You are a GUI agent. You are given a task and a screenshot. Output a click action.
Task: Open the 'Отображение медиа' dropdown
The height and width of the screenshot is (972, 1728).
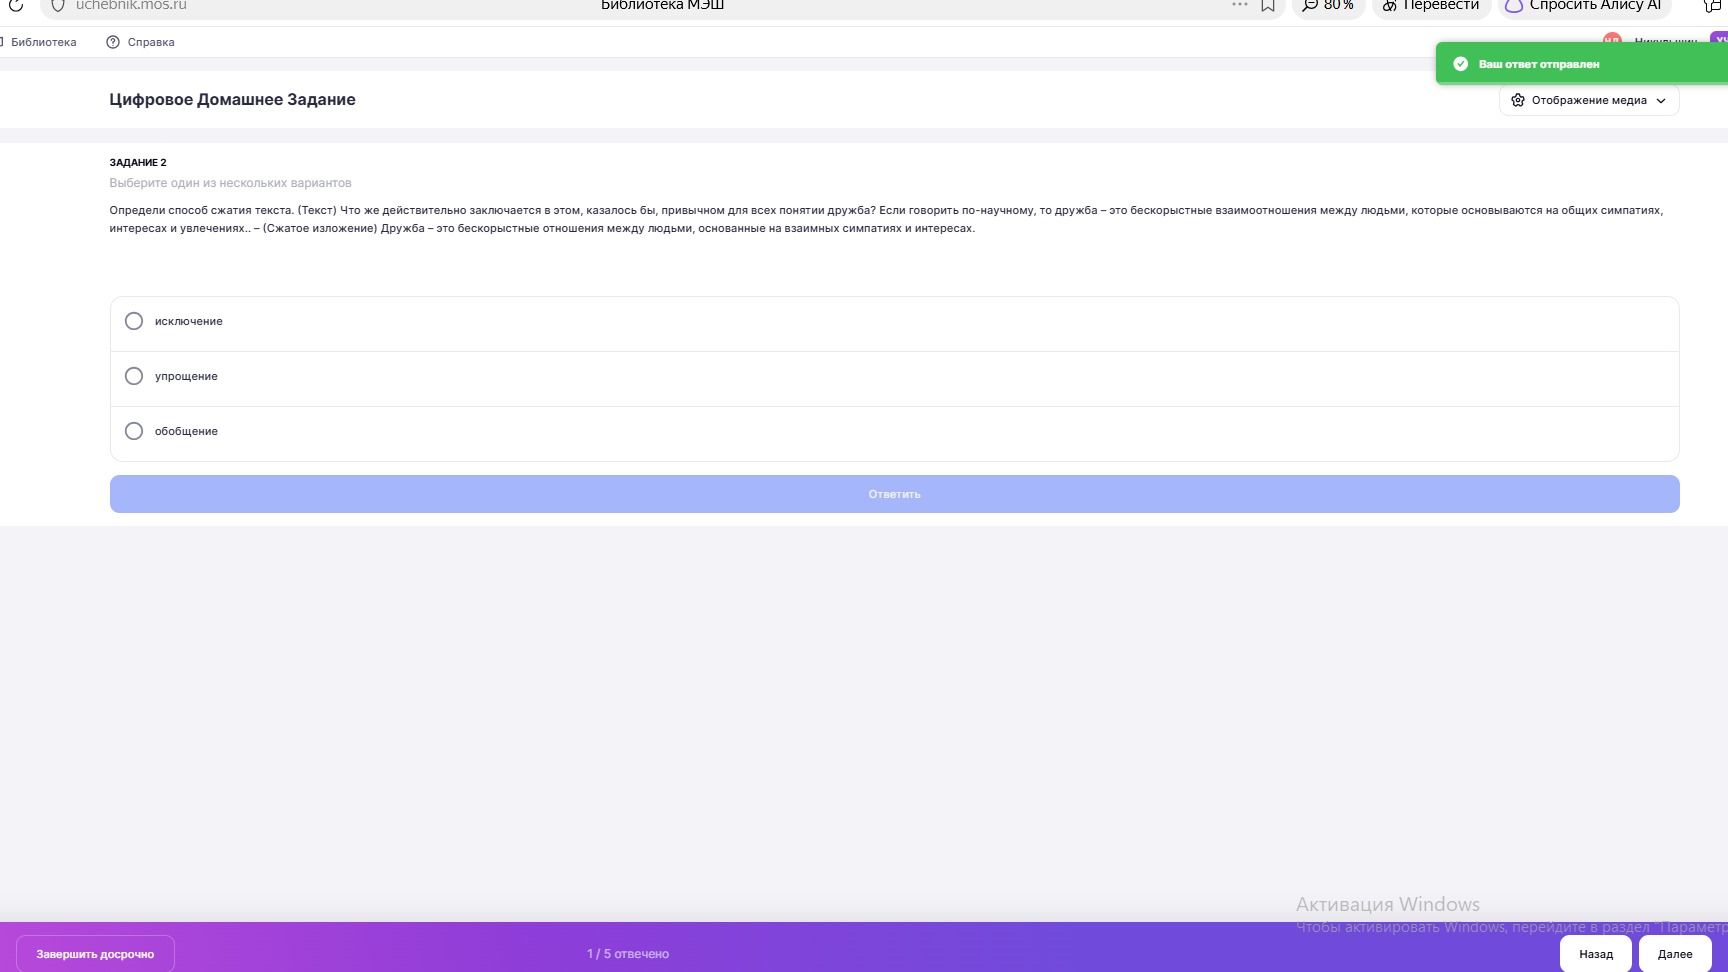1588,100
